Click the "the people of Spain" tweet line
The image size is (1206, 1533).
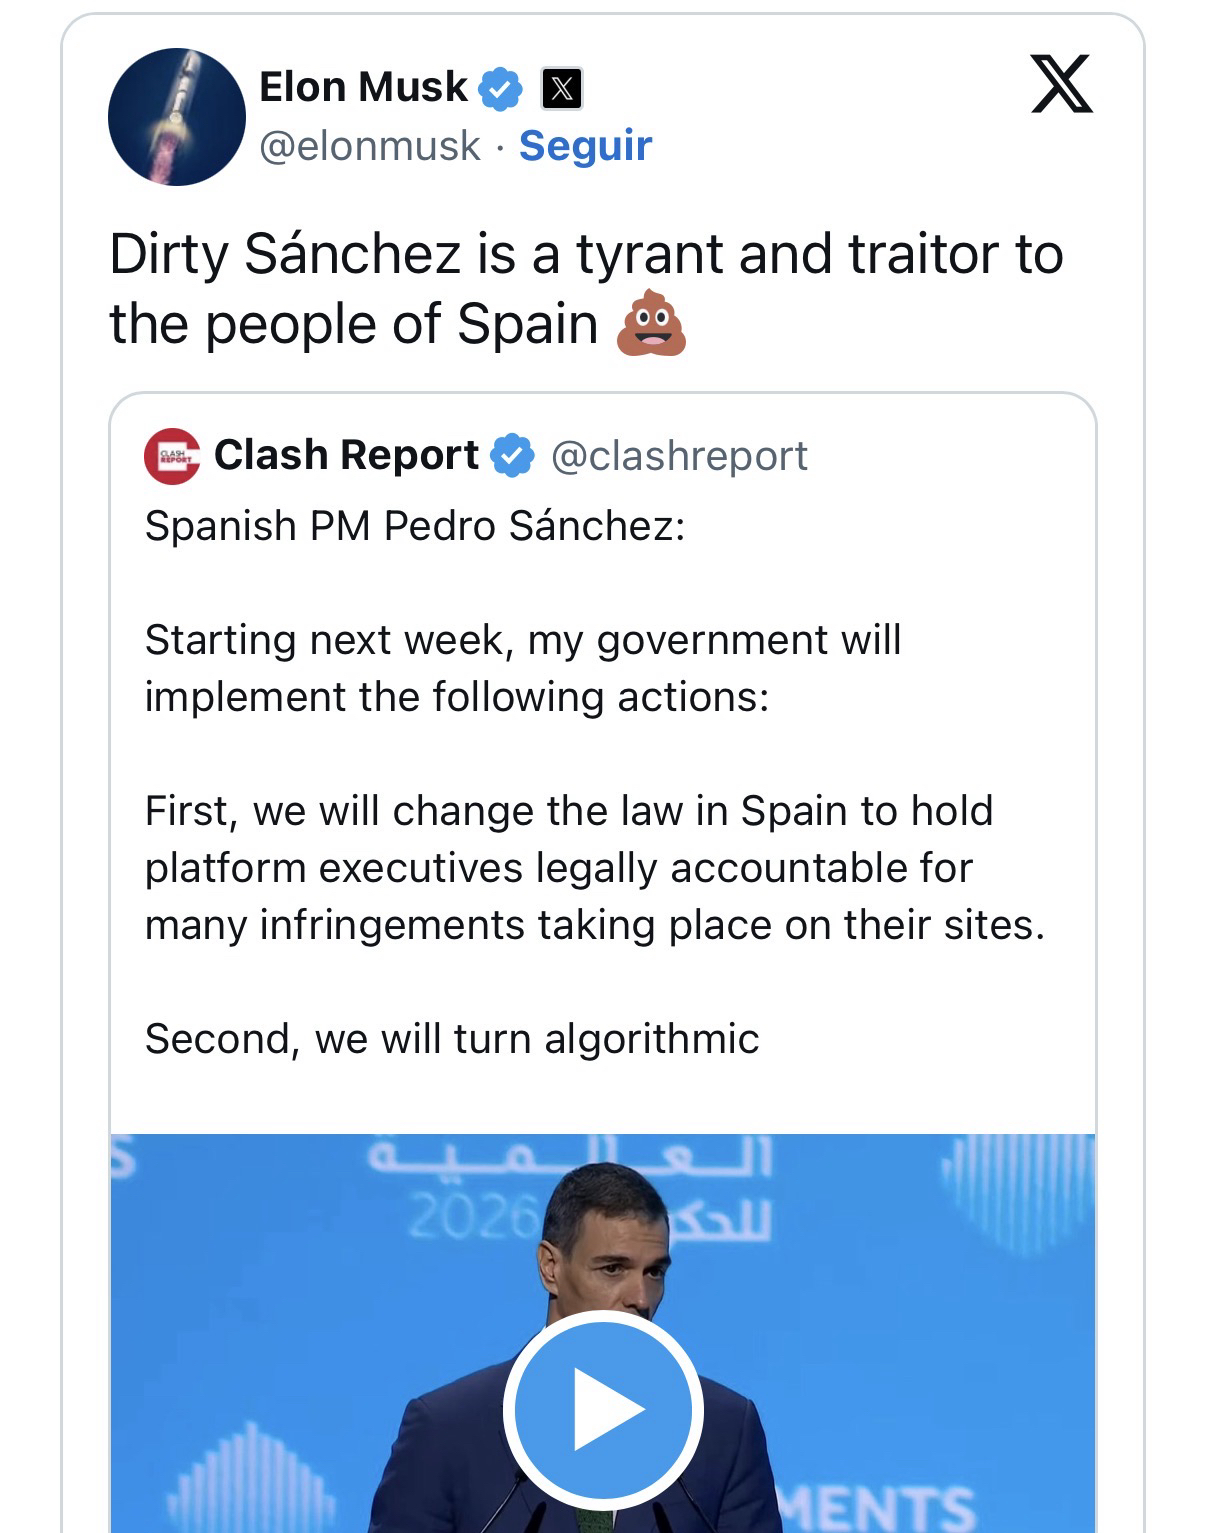[353, 325]
